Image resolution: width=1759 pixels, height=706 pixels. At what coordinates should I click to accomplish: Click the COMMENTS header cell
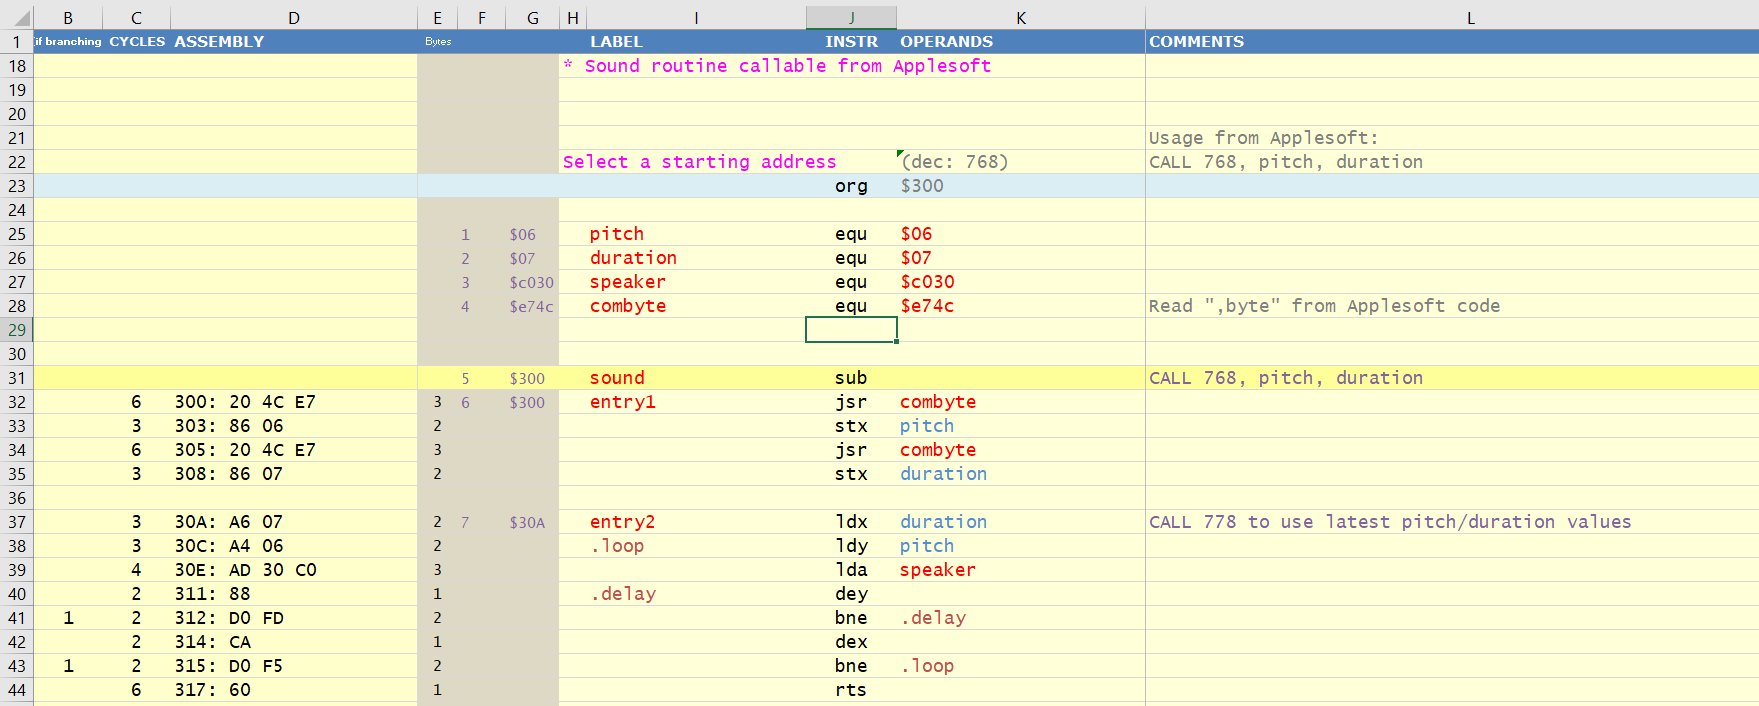1197,42
